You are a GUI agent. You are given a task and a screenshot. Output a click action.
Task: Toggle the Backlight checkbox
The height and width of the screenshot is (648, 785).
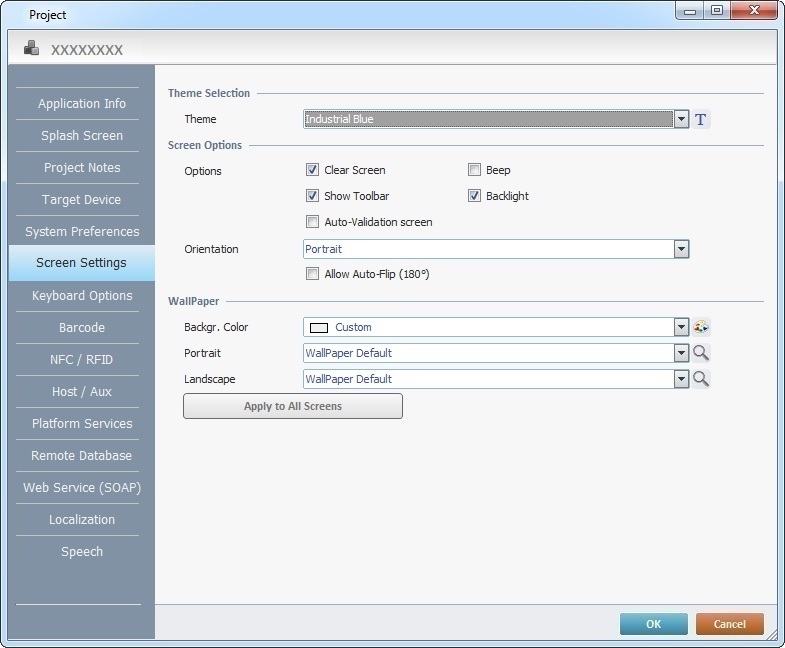click(x=475, y=196)
